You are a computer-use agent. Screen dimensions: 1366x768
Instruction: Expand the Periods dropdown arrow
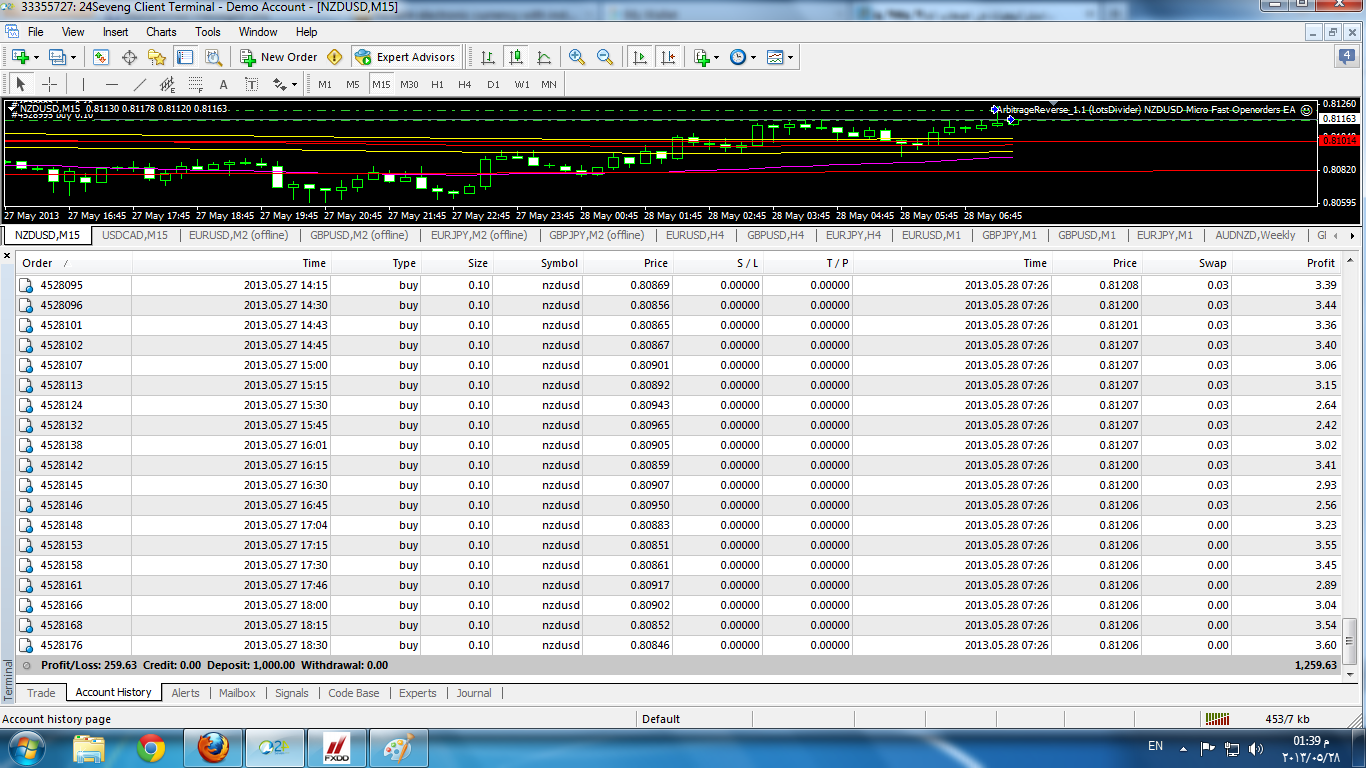753,57
